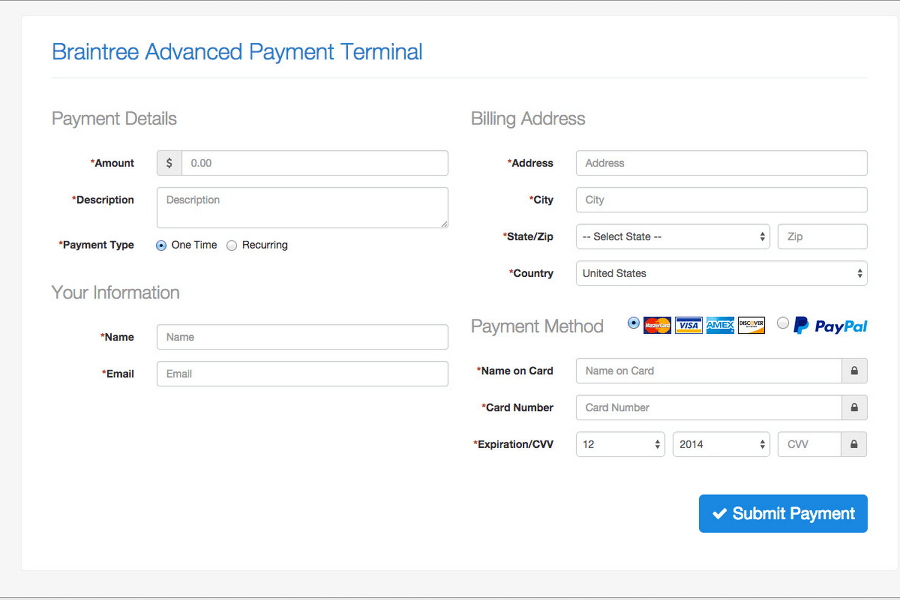
Task: Click the lock icon beside CVV field
Action: coord(854,444)
